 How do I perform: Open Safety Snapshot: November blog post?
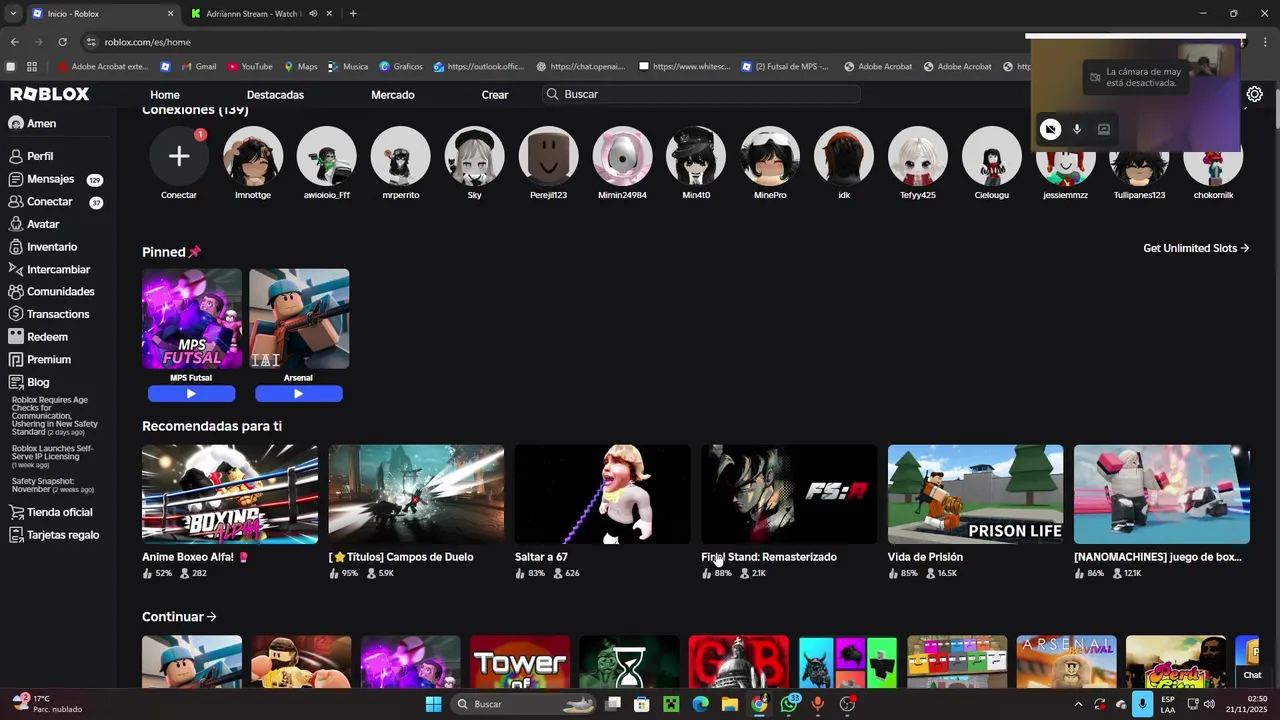(x=53, y=485)
